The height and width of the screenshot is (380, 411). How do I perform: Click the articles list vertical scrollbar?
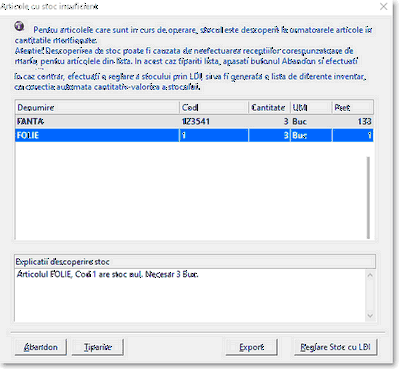(x=368, y=198)
